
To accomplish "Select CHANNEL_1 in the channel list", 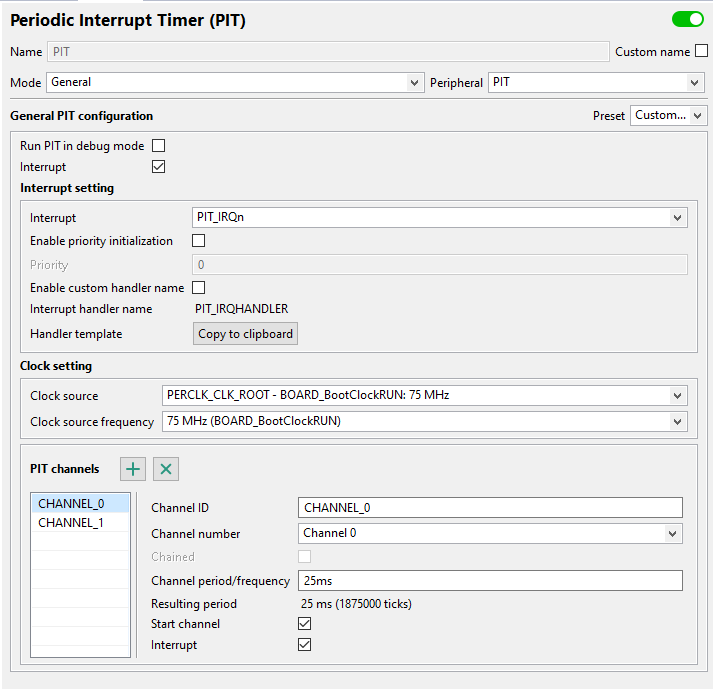I will click(71, 522).
